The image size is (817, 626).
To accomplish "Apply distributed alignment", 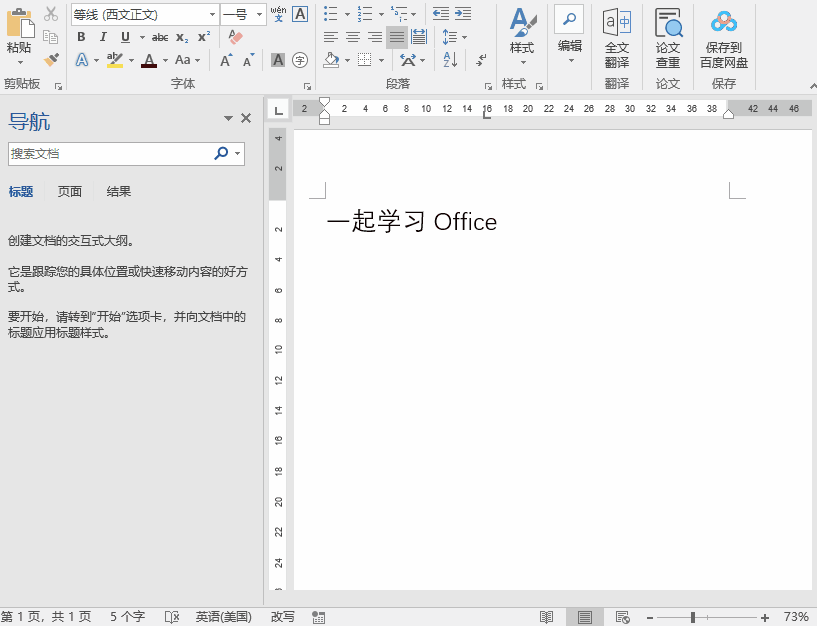I will [x=419, y=37].
